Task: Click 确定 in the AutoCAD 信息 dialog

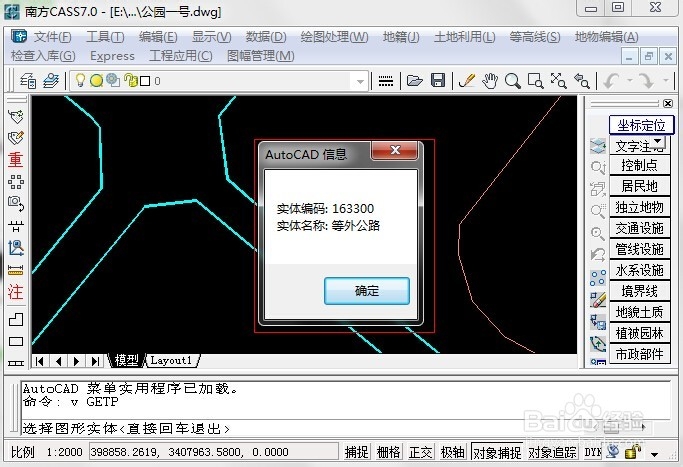Action: point(367,291)
